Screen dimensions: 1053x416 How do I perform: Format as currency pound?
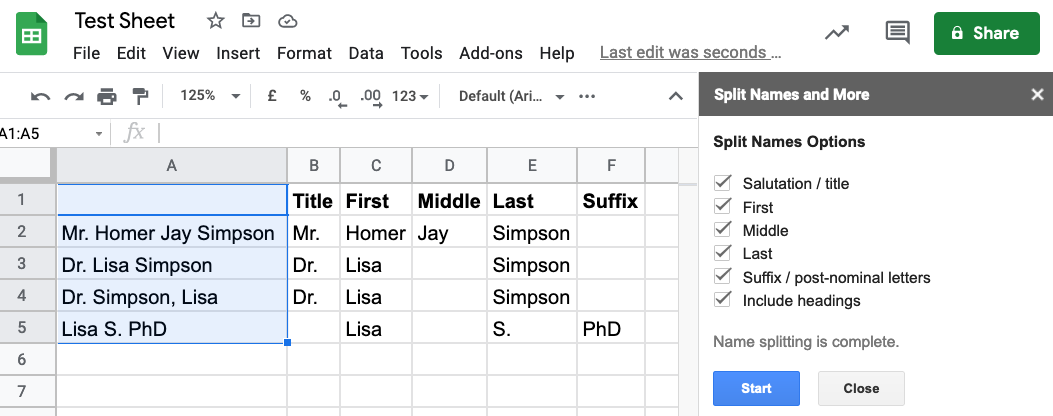coord(272,96)
